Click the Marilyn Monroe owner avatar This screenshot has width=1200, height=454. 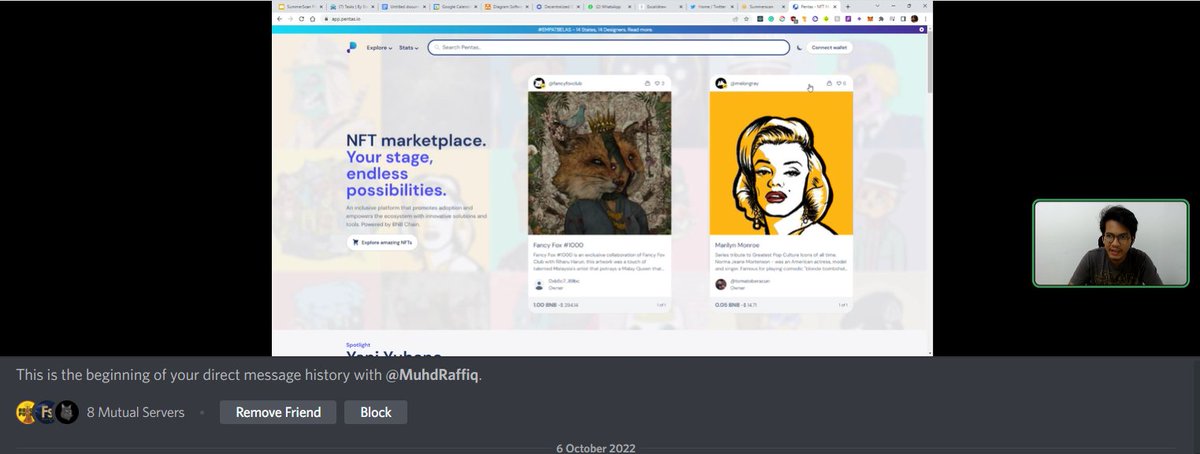pyautogui.click(x=721, y=284)
